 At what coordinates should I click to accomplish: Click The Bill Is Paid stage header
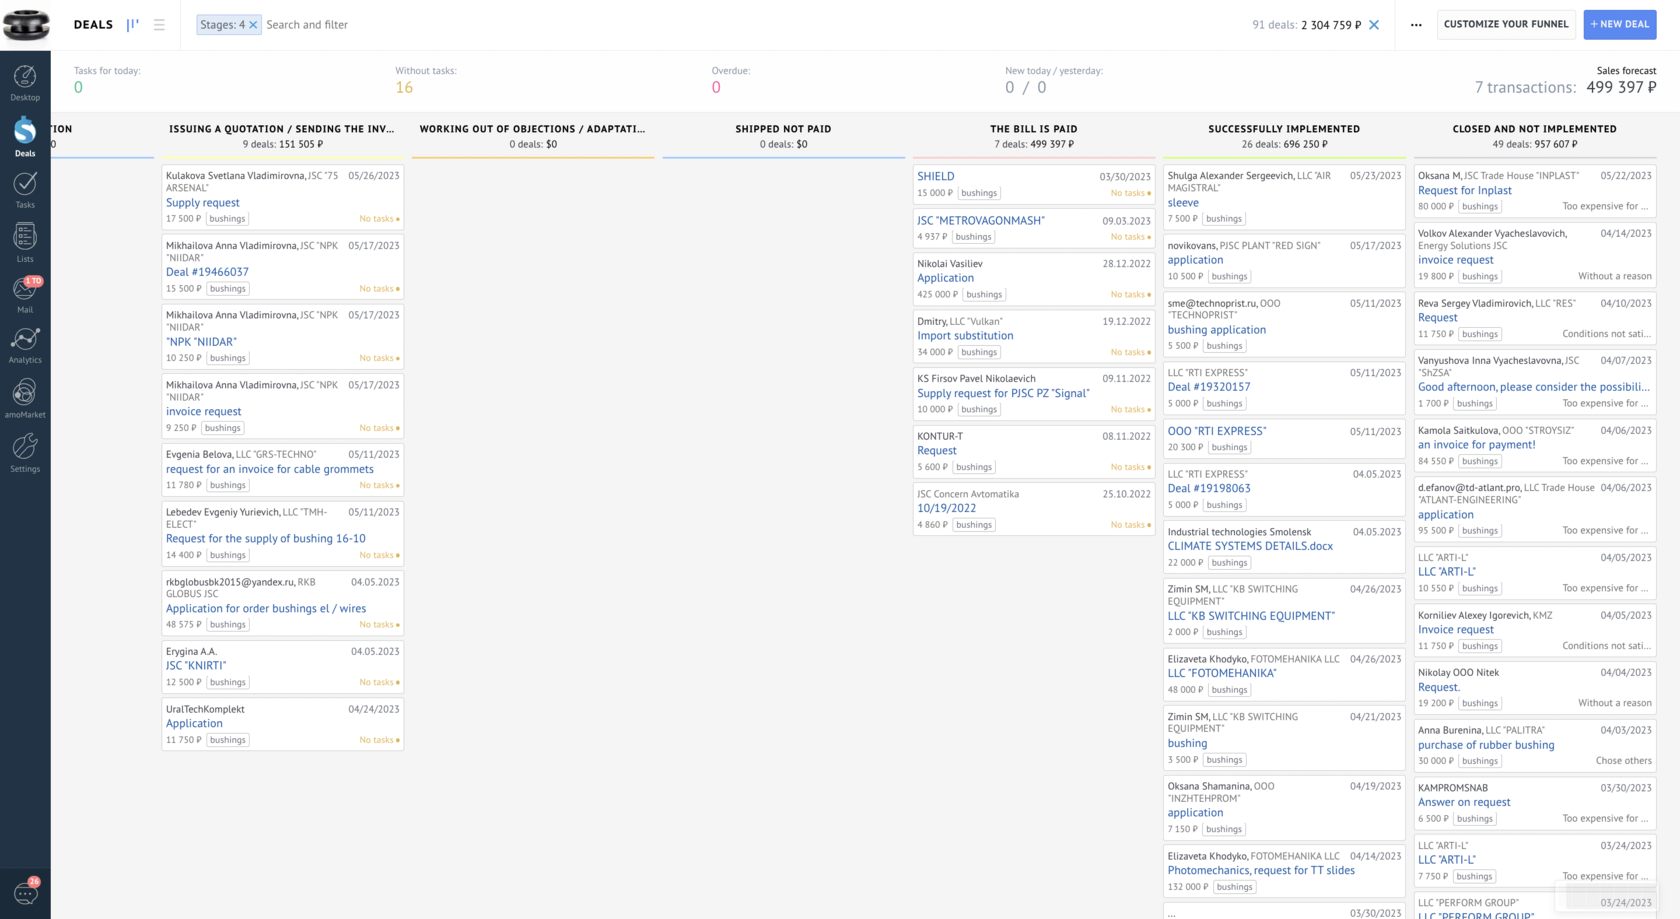(x=1034, y=129)
